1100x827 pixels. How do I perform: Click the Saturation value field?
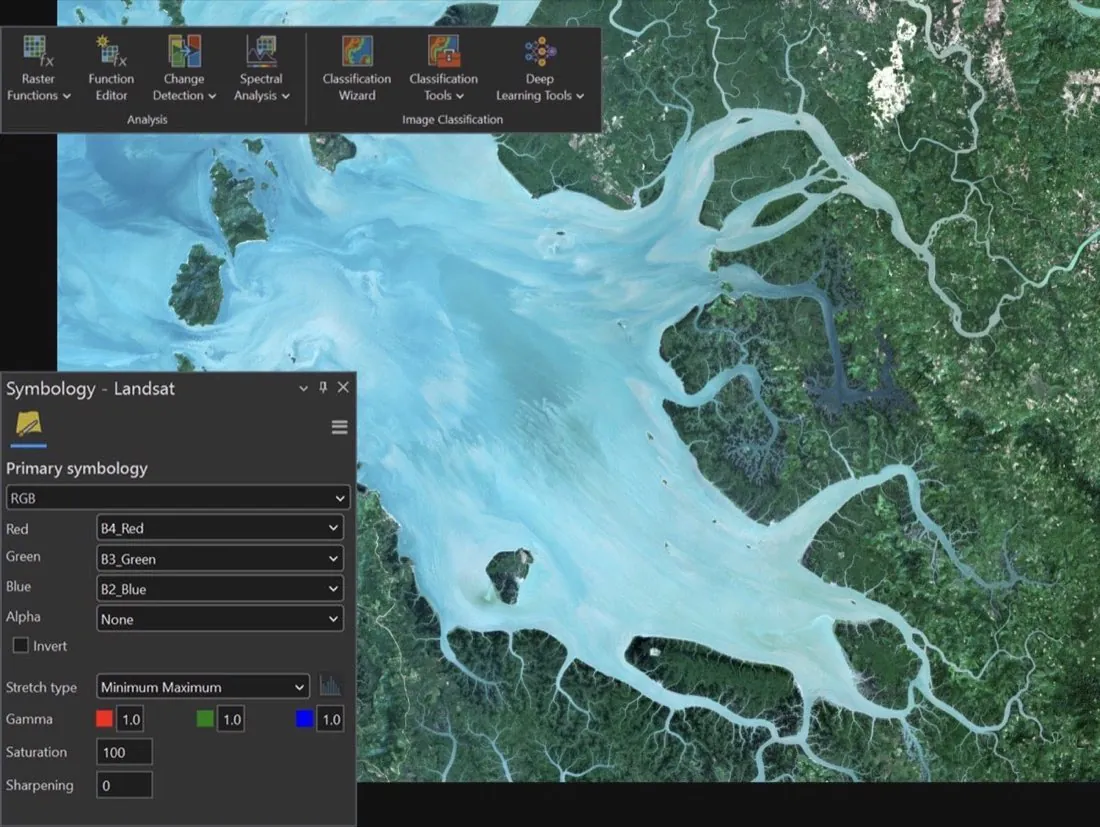click(124, 752)
